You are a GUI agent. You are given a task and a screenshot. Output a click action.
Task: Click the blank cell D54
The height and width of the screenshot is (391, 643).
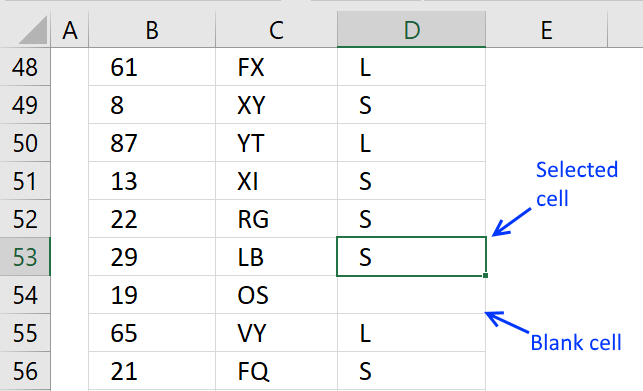pyautogui.click(x=411, y=295)
